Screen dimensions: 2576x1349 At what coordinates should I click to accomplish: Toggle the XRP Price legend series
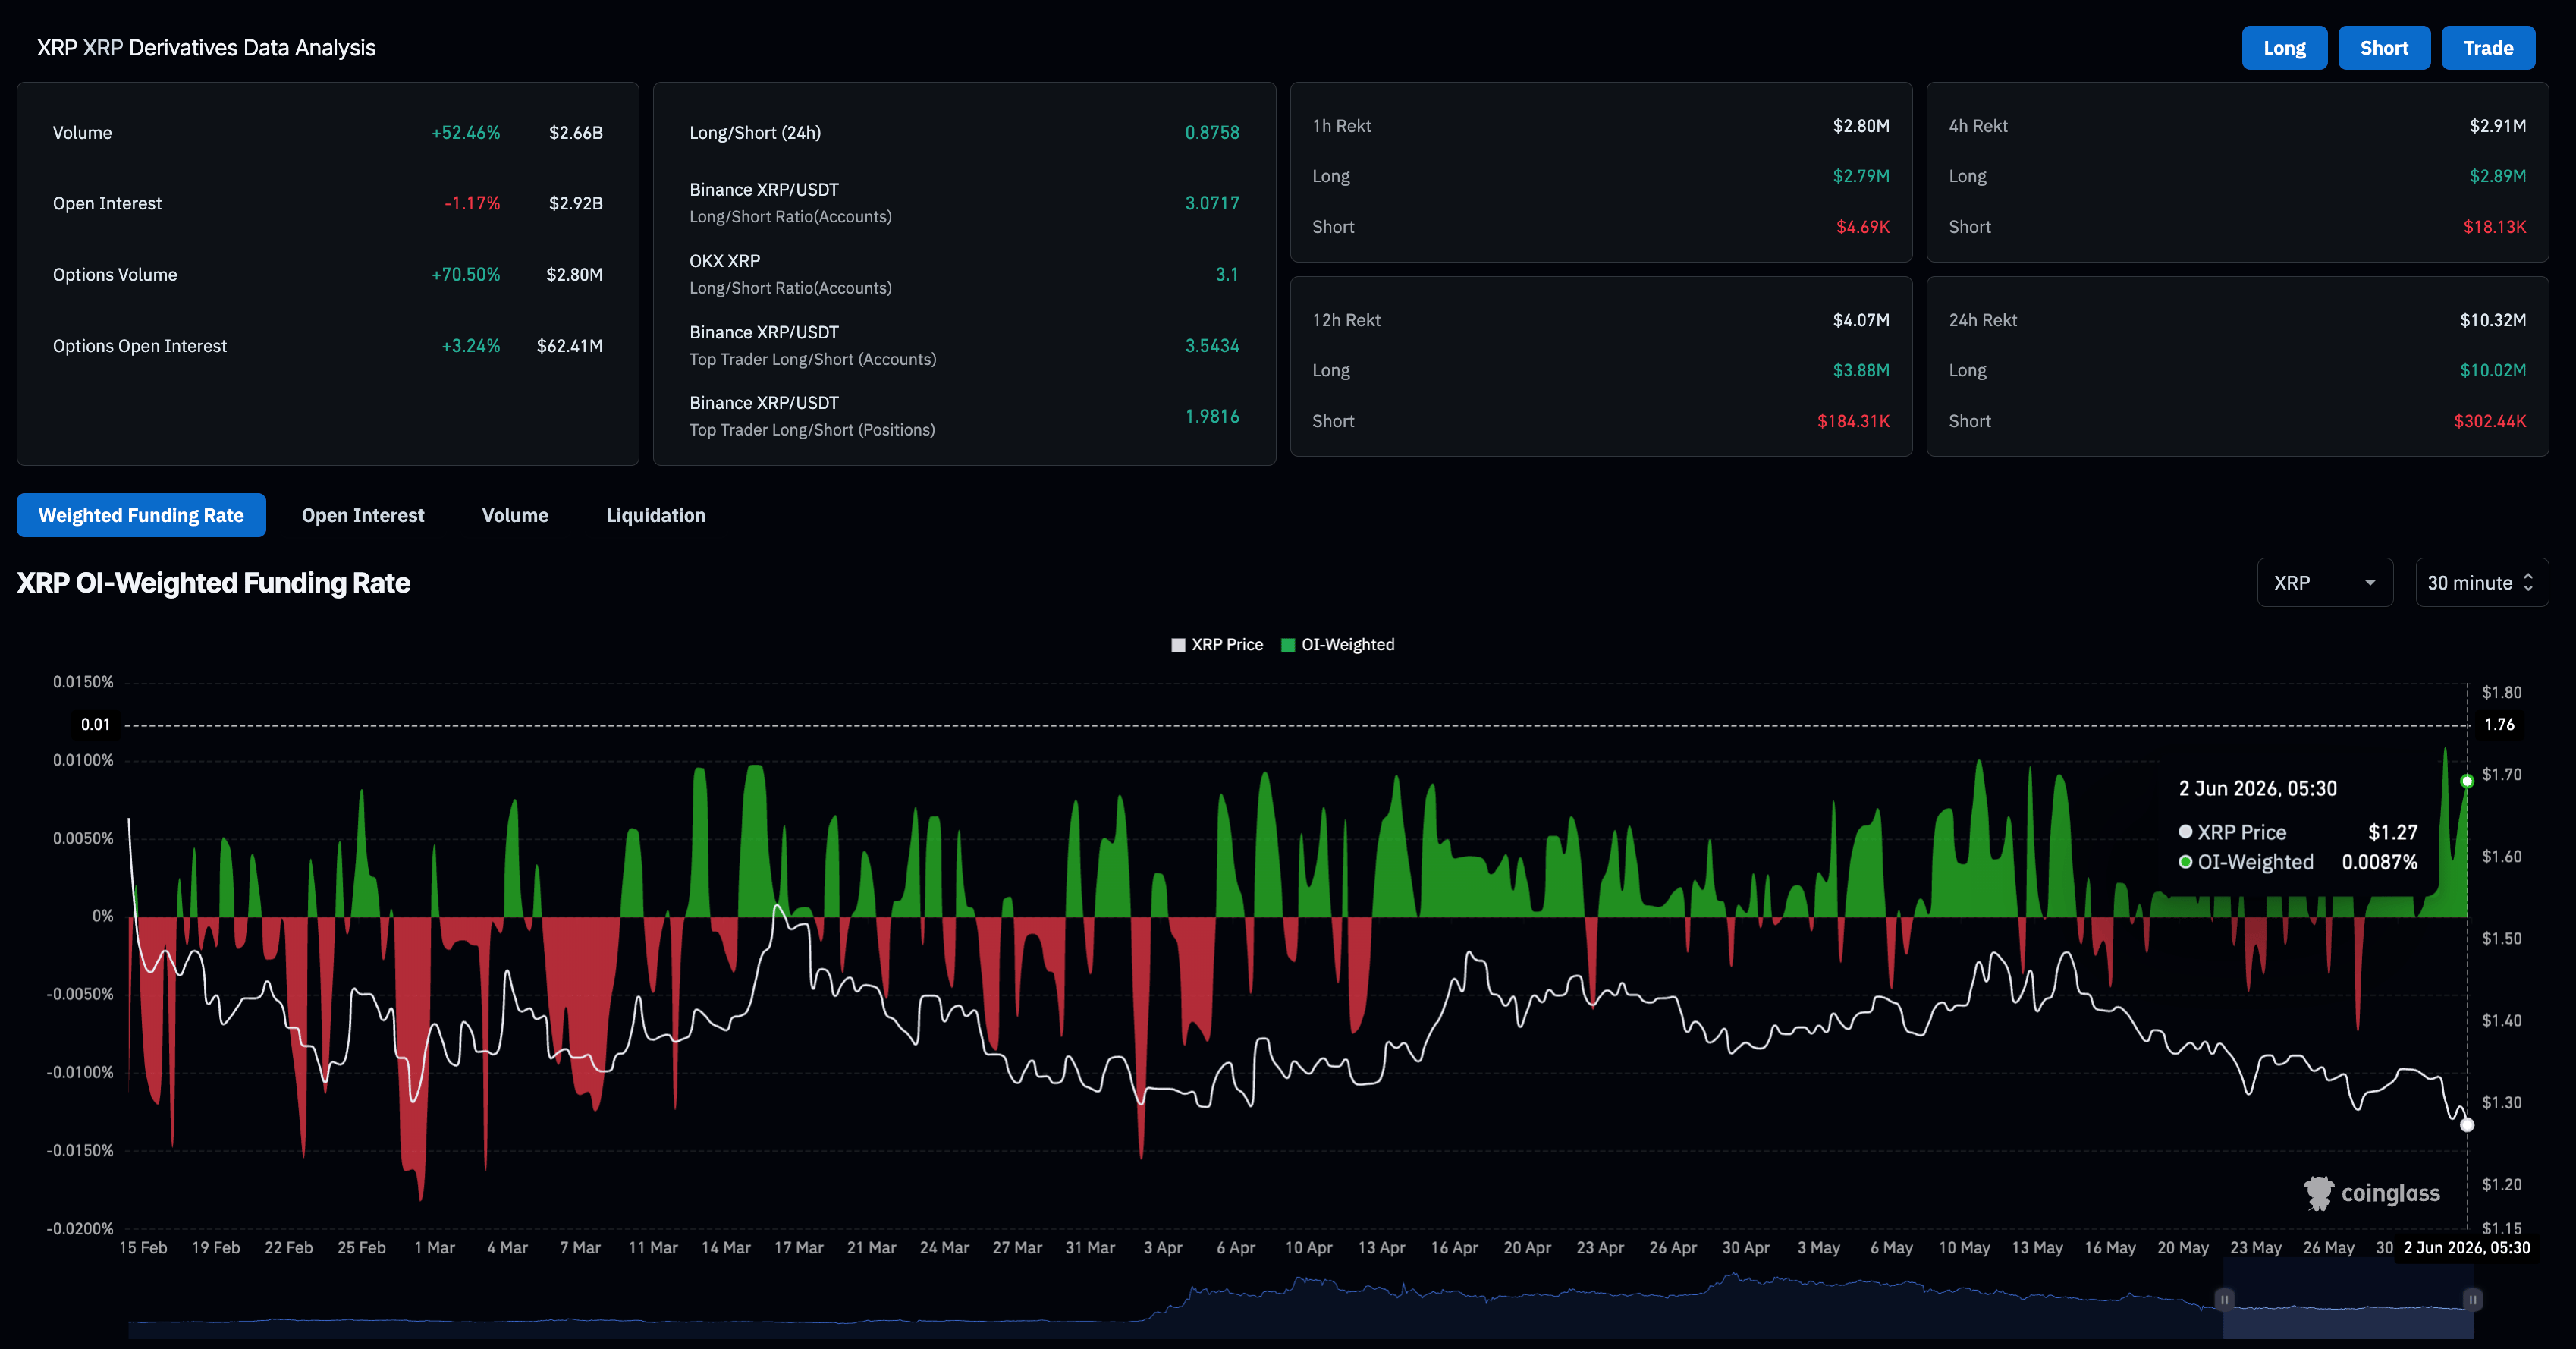tap(1217, 645)
